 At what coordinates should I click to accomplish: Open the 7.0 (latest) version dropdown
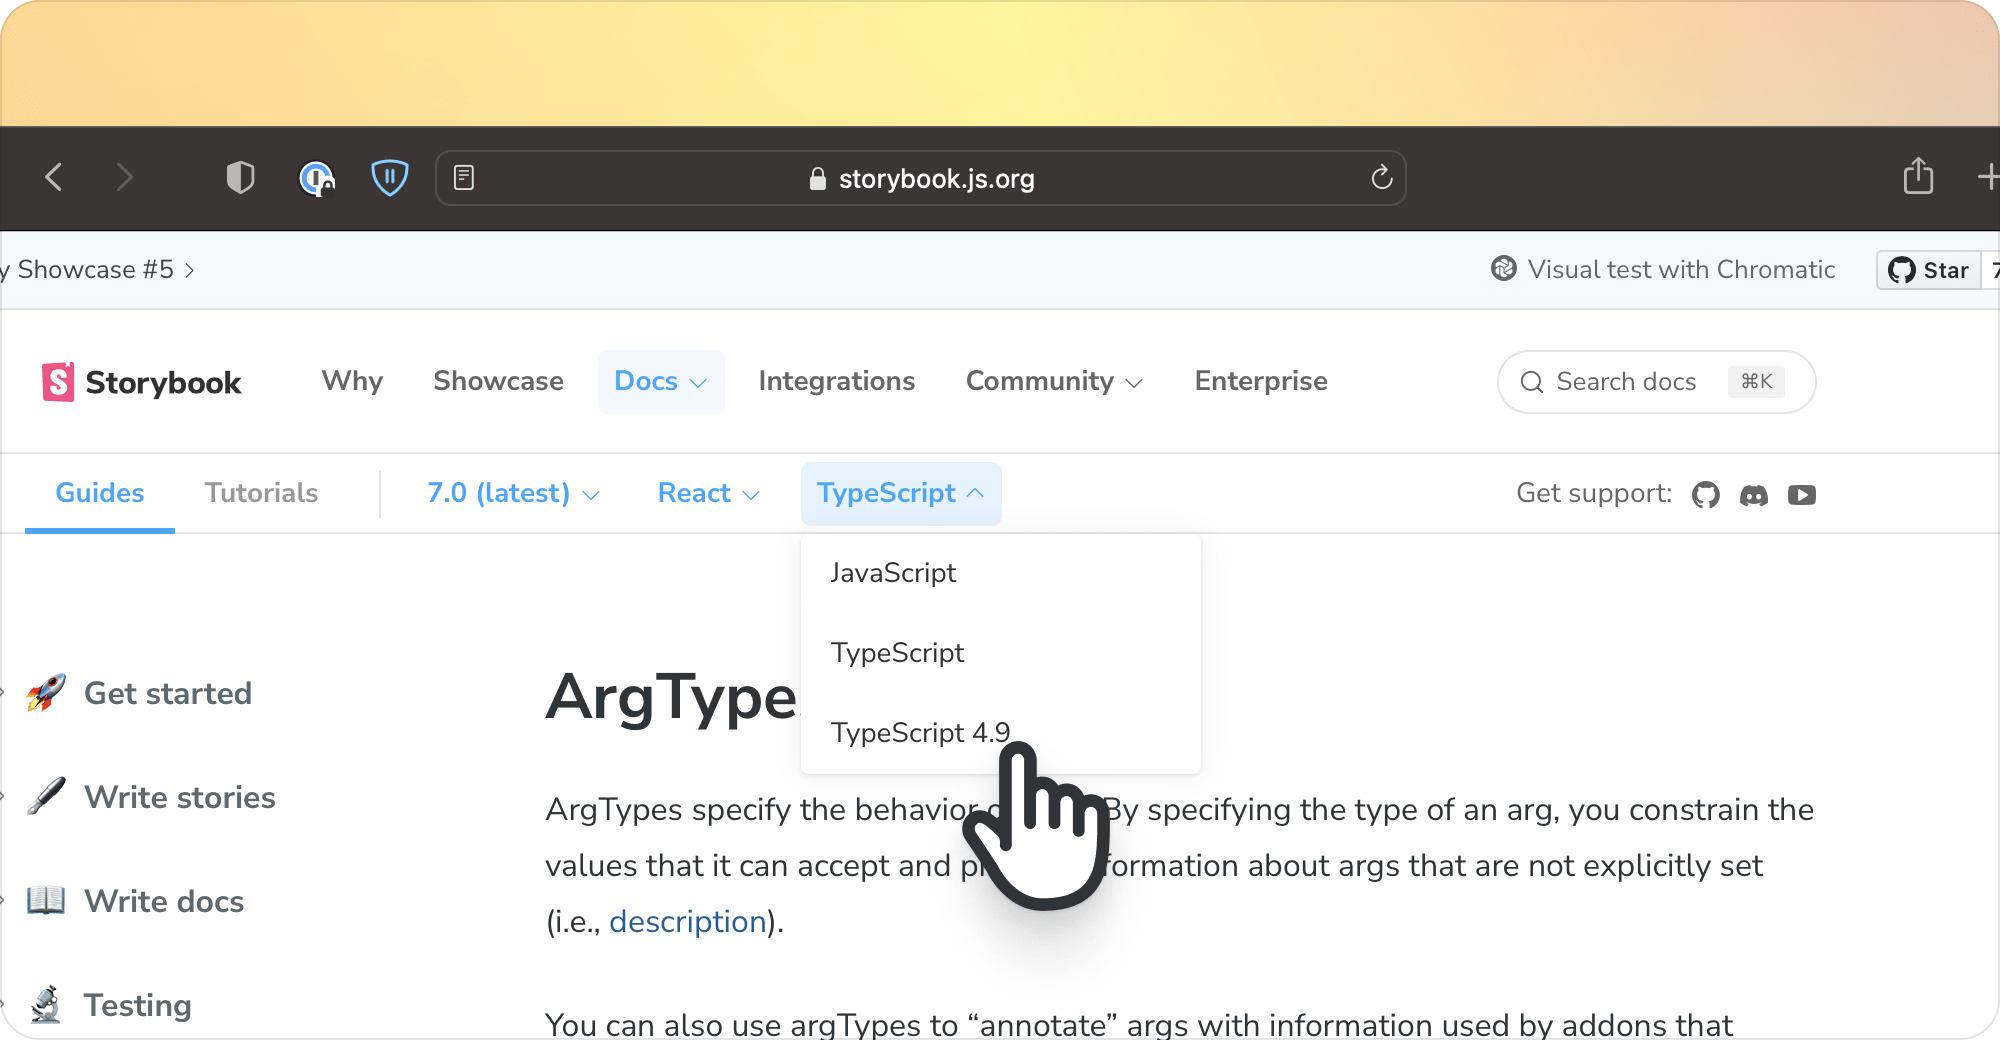(511, 493)
